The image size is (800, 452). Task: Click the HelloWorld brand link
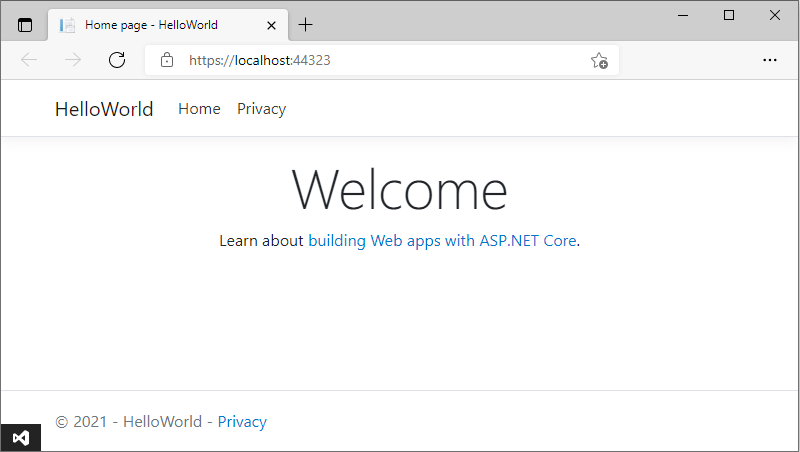coord(104,109)
